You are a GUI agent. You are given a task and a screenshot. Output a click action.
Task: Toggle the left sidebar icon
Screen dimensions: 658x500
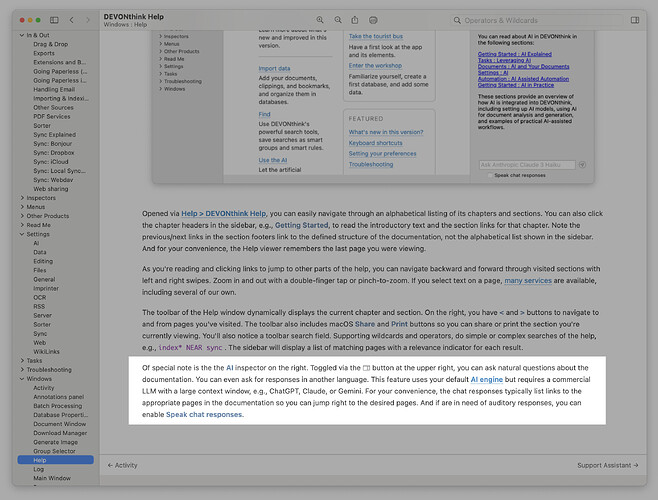pos(53,20)
